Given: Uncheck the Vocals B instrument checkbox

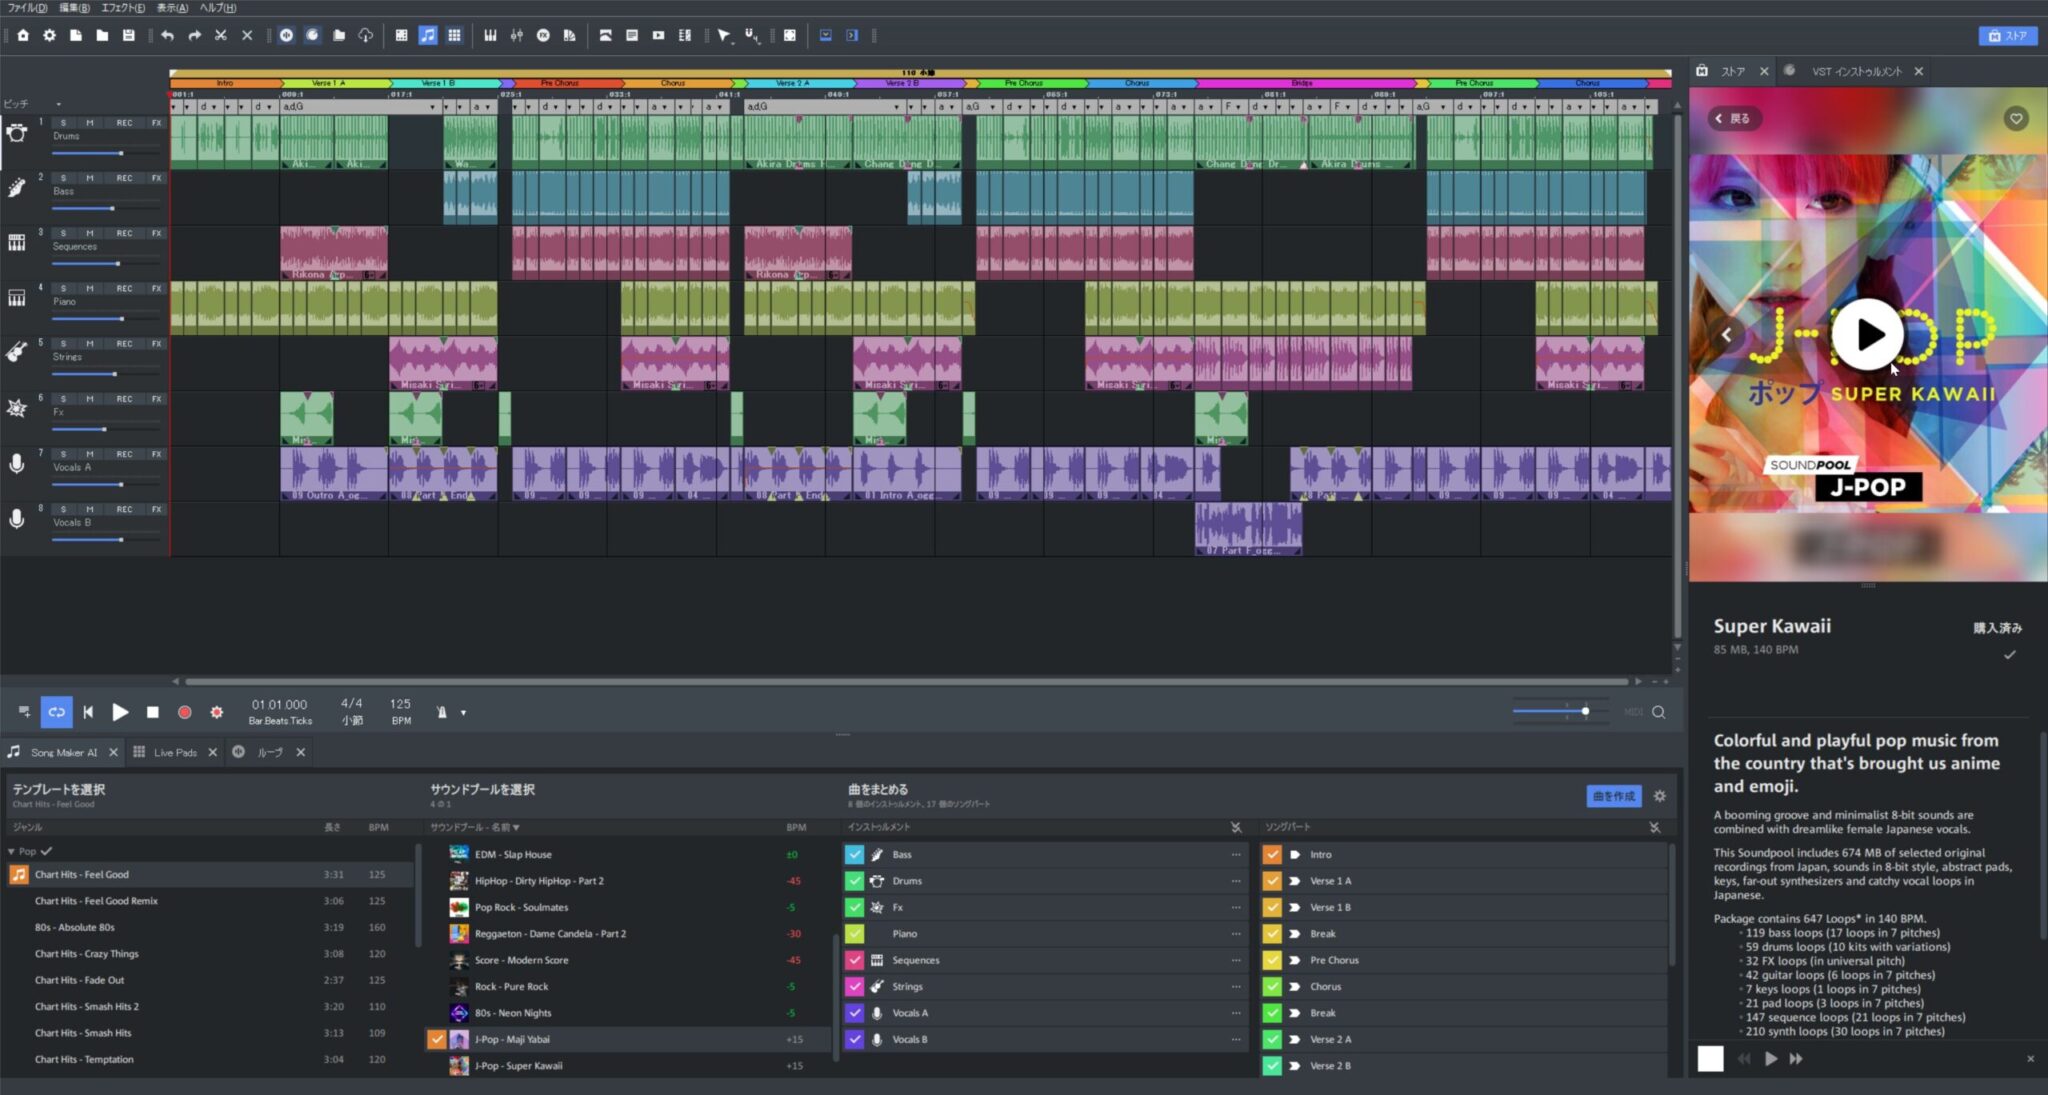Looking at the screenshot, I should 855,1039.
